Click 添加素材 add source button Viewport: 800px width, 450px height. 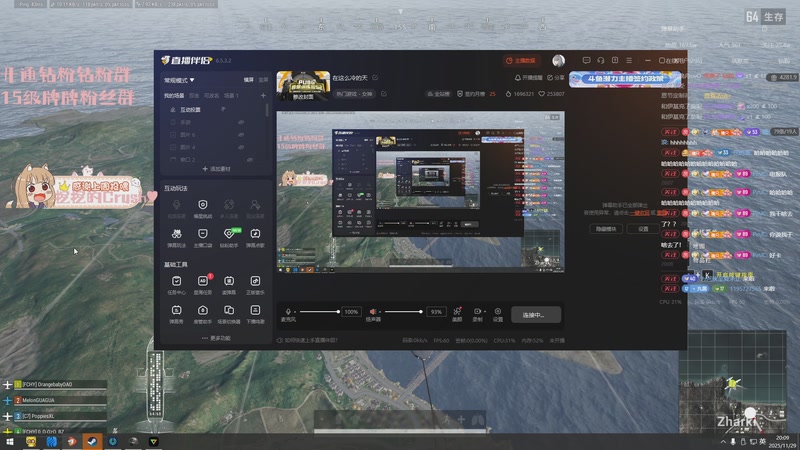[216, 169]
